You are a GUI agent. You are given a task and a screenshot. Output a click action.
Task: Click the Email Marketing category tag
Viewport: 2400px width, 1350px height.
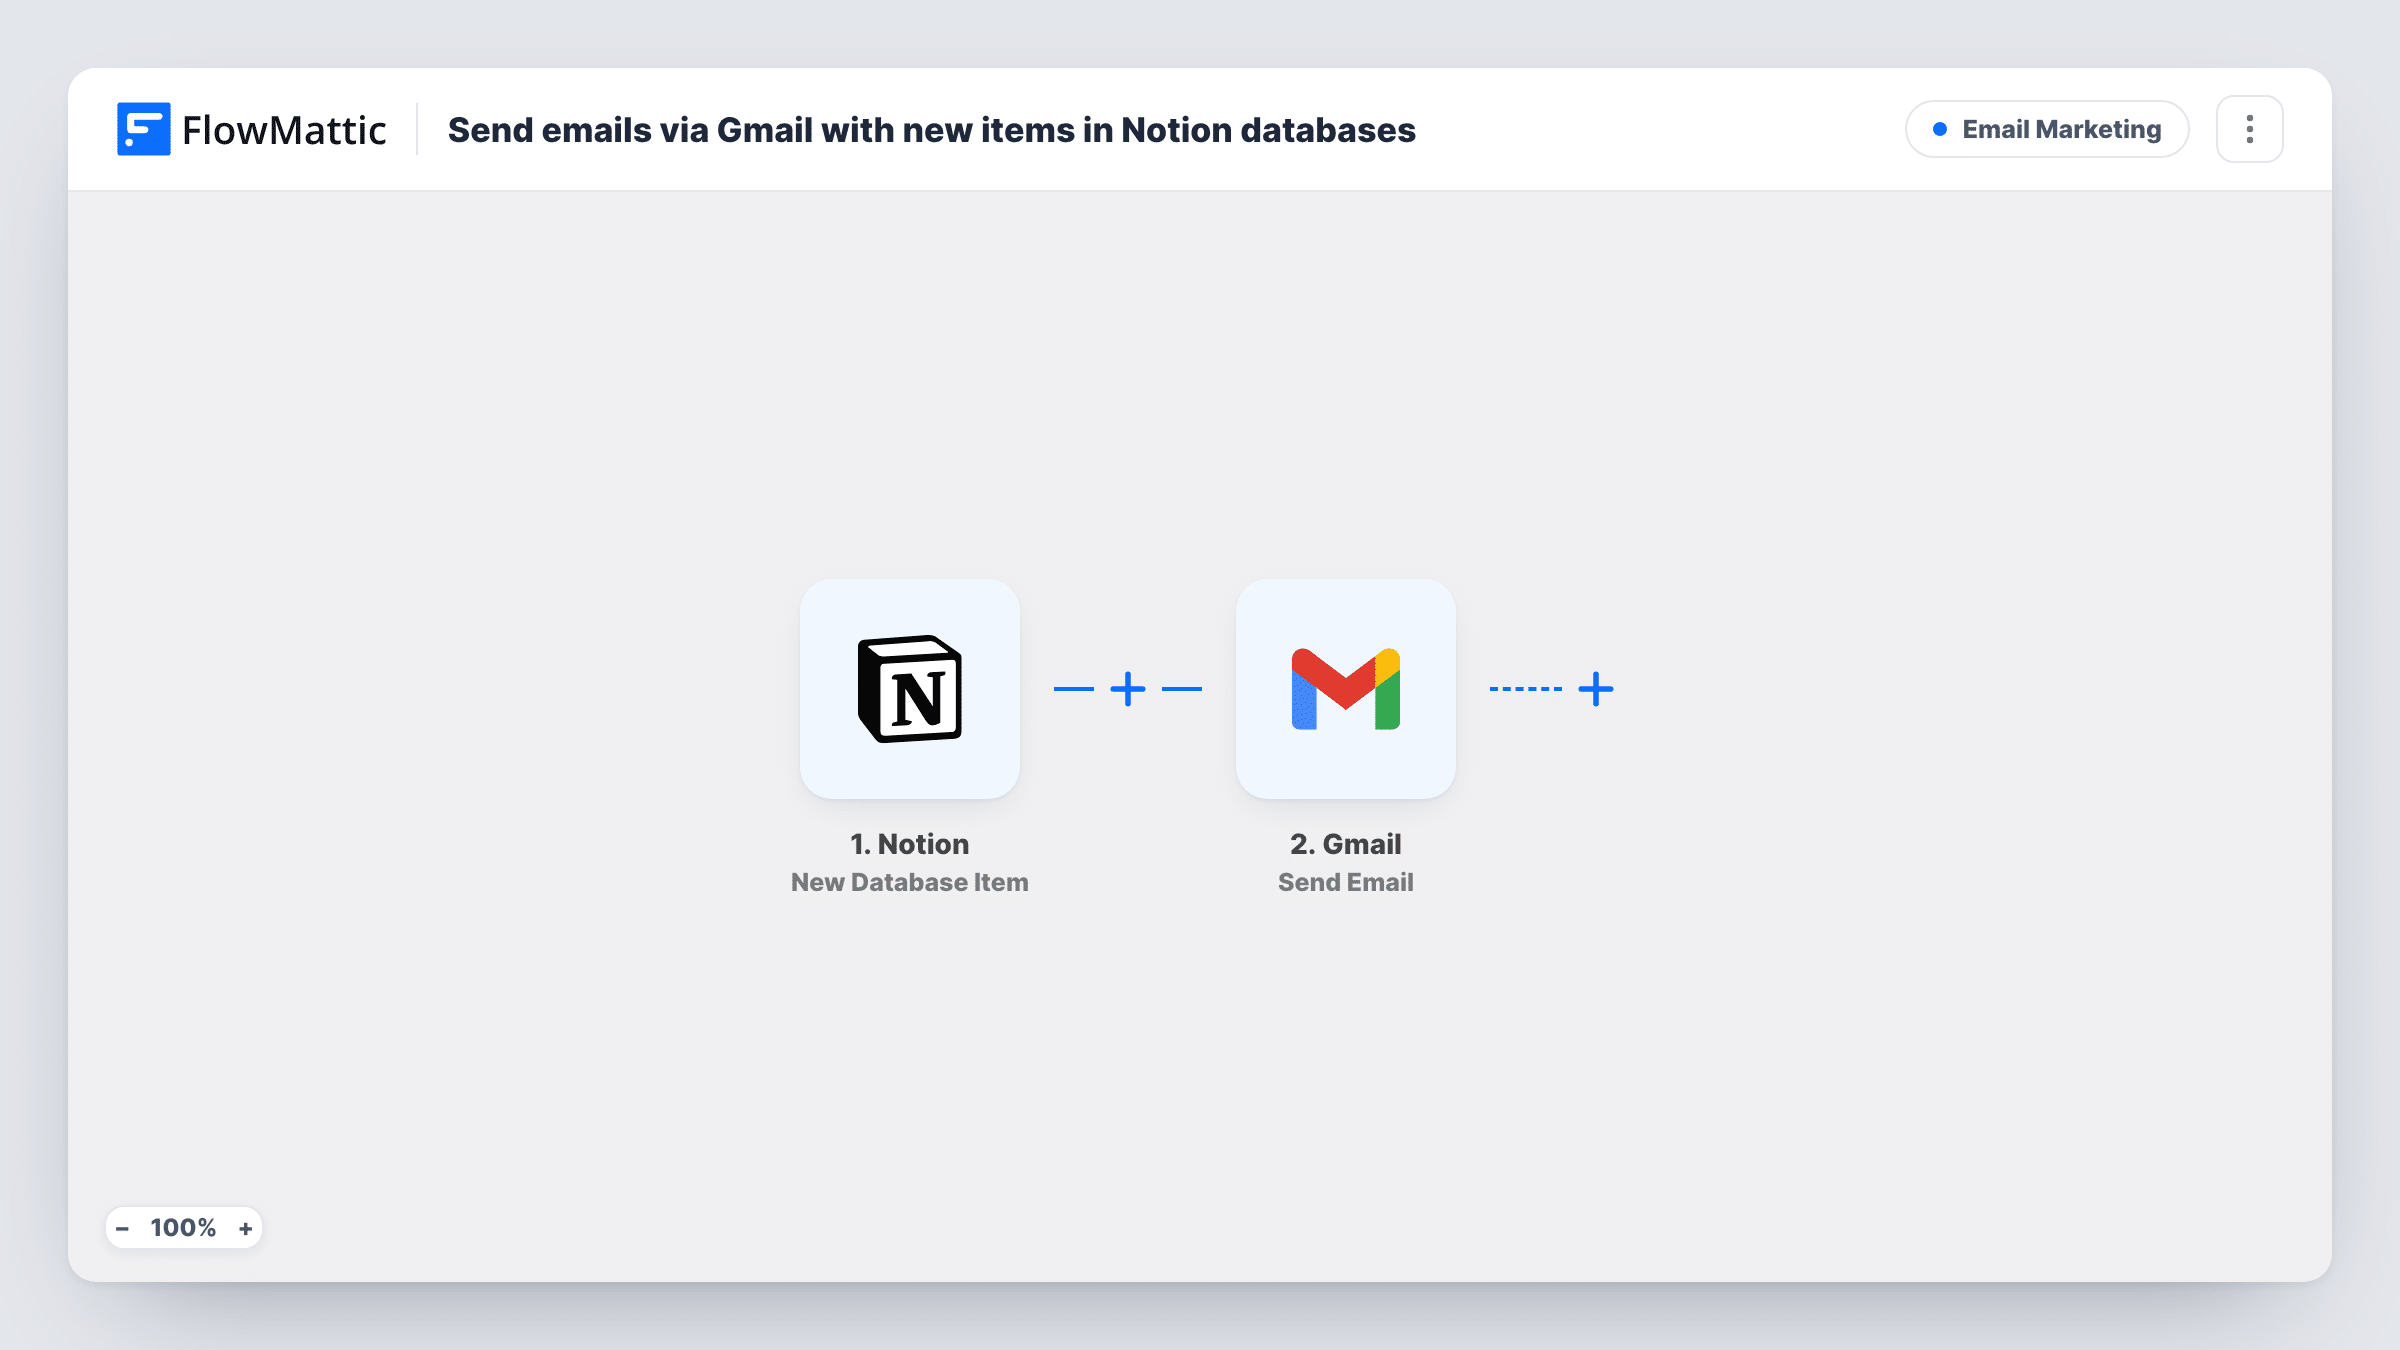[2047, 129]
